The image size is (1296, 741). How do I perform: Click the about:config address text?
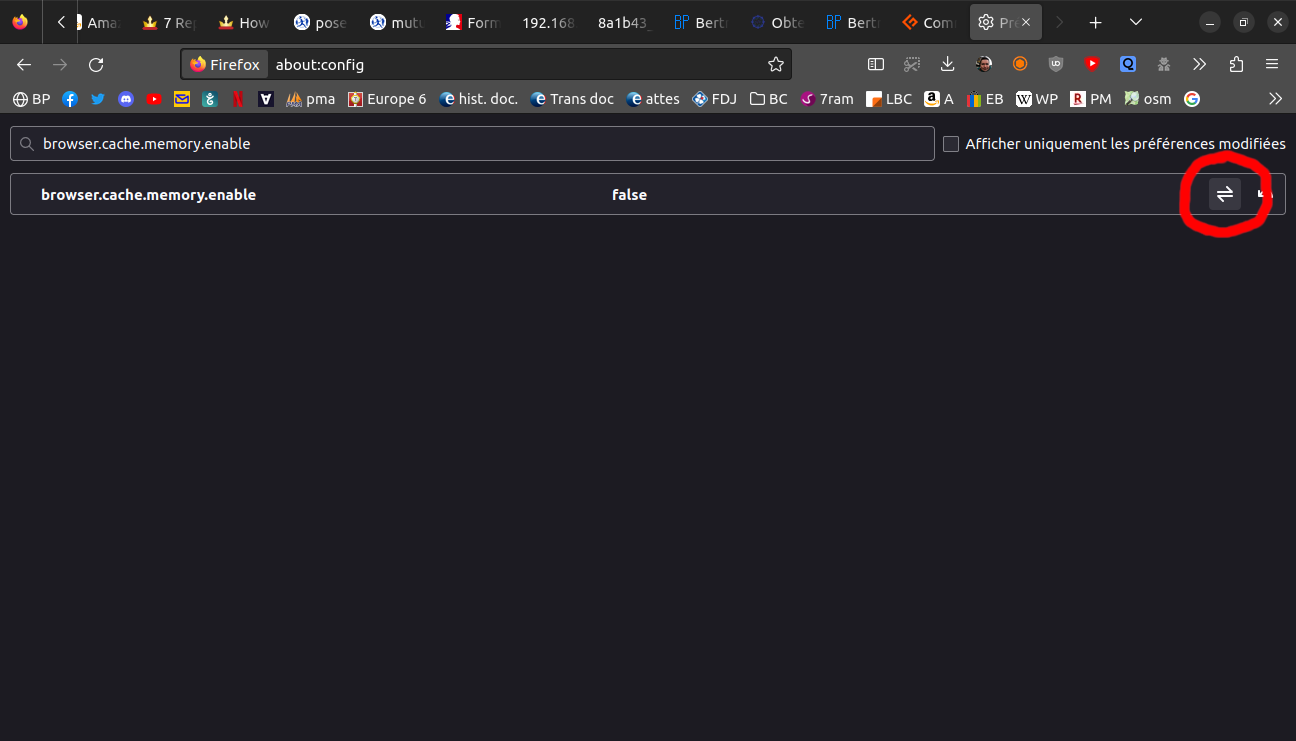320,65
